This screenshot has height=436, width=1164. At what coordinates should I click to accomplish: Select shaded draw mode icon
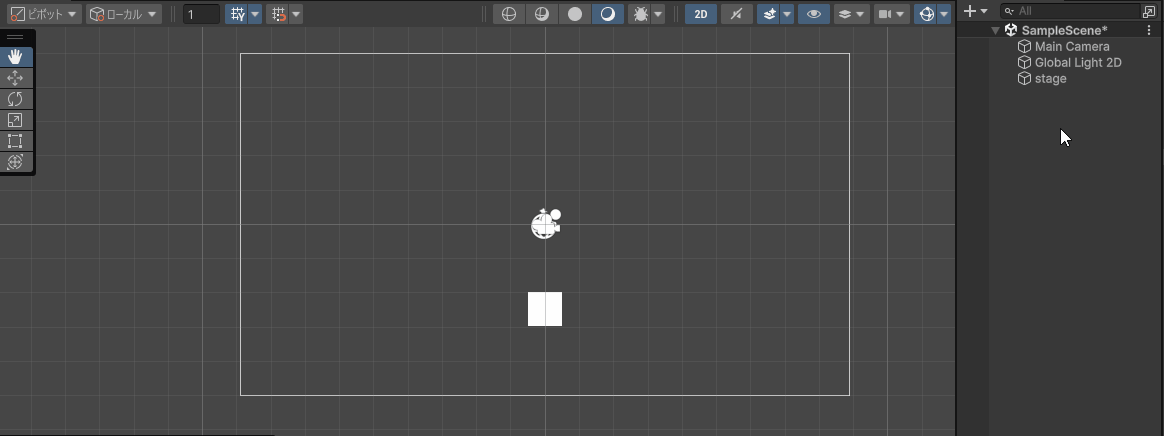[607, 13]
